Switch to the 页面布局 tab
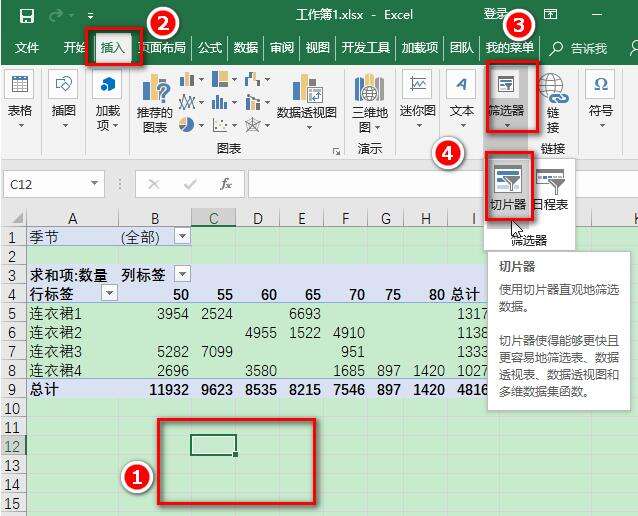Viewport: 638px width, 516px height. tap(163, 48)
